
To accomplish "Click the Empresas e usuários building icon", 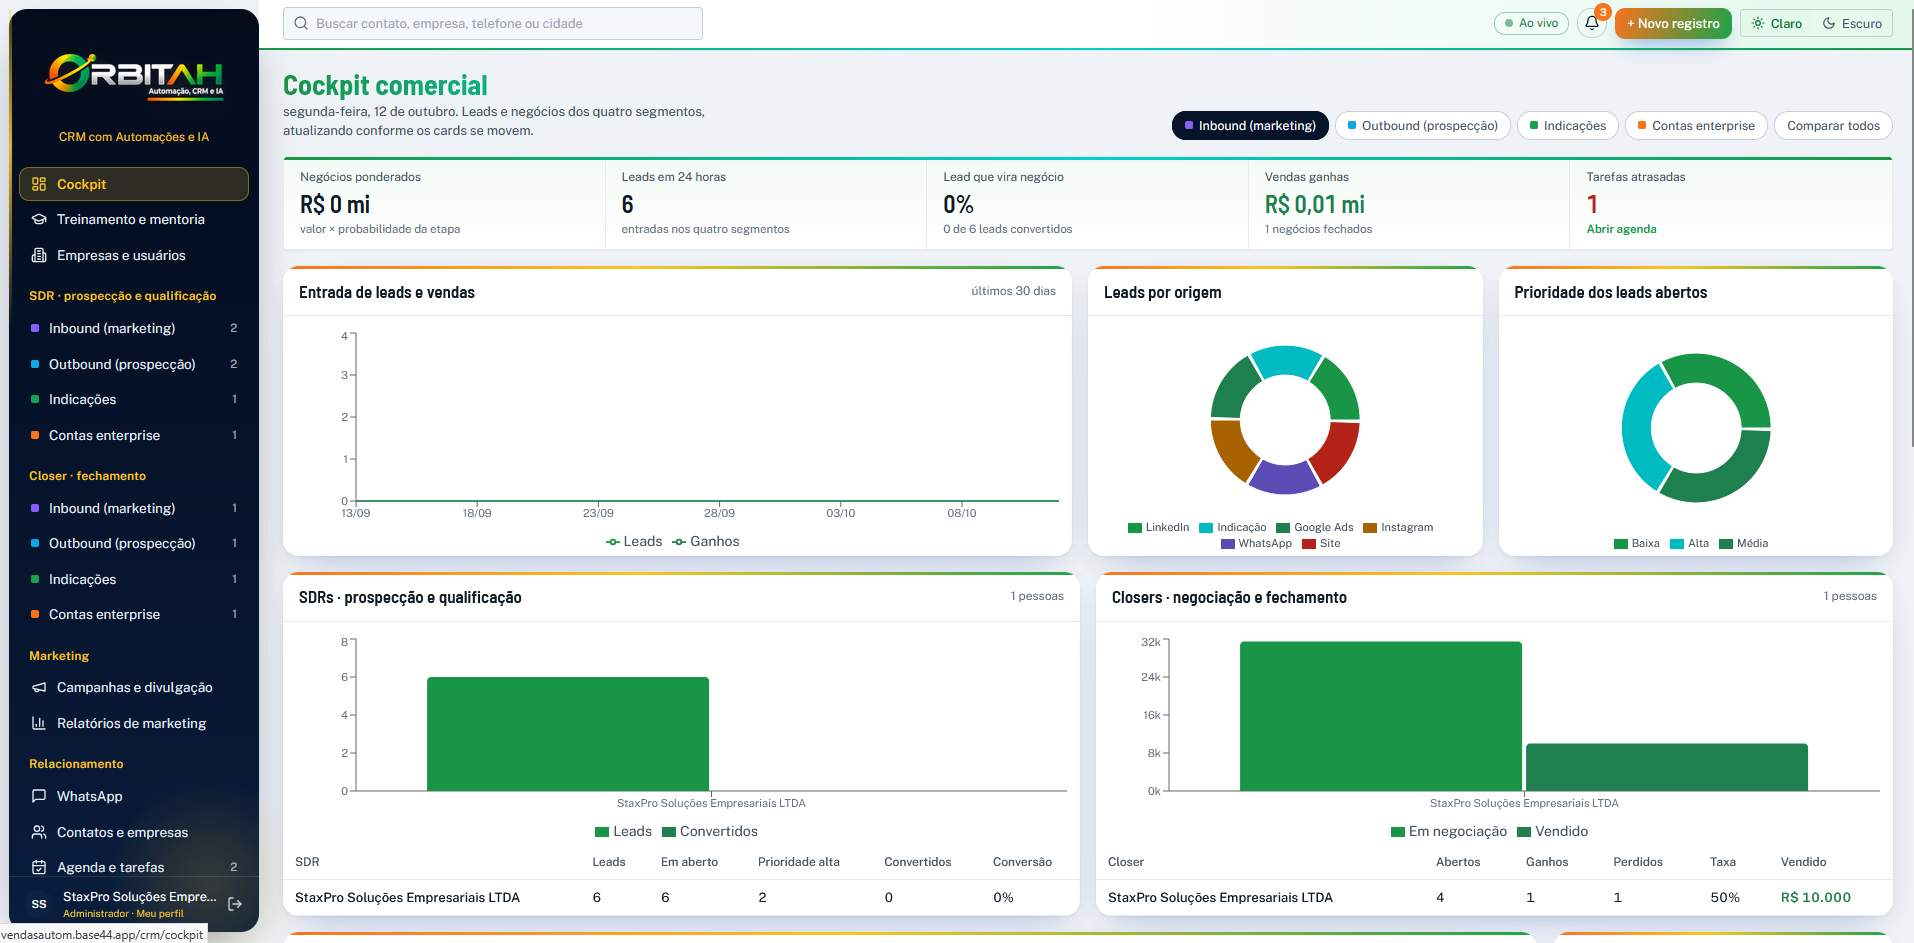I will (39, 255).
